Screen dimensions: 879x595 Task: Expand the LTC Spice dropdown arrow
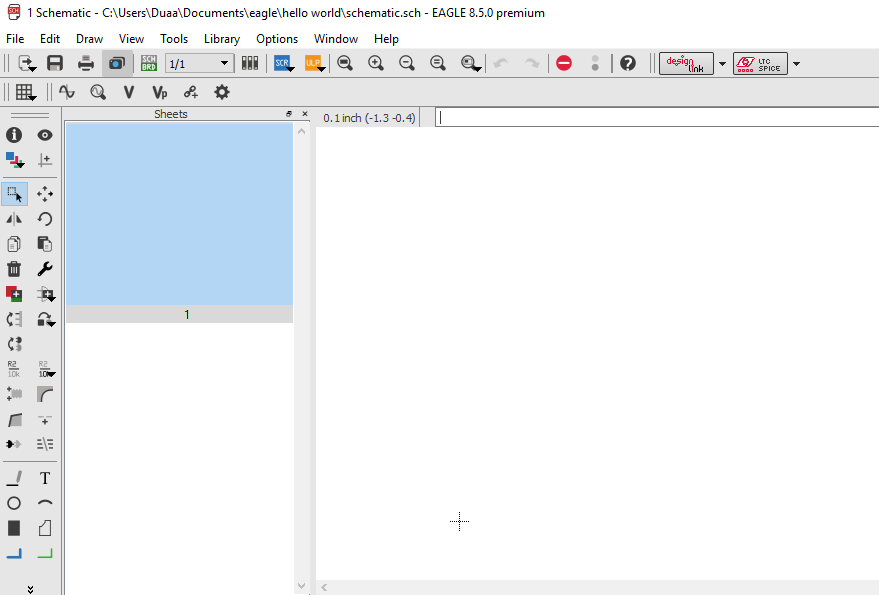click(x=796, y=64)
